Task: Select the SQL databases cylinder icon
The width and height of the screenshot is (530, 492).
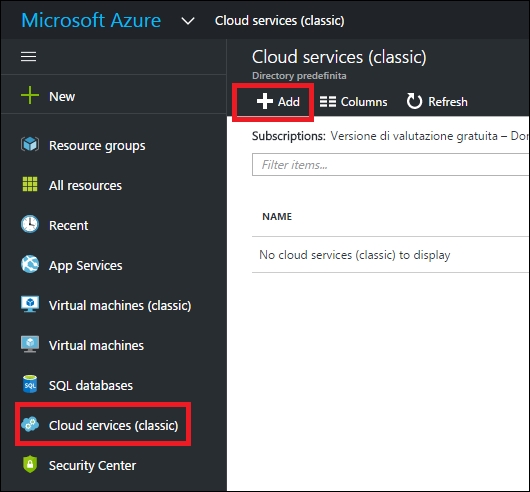Action: pyautogui.click(x=30, y=384)
